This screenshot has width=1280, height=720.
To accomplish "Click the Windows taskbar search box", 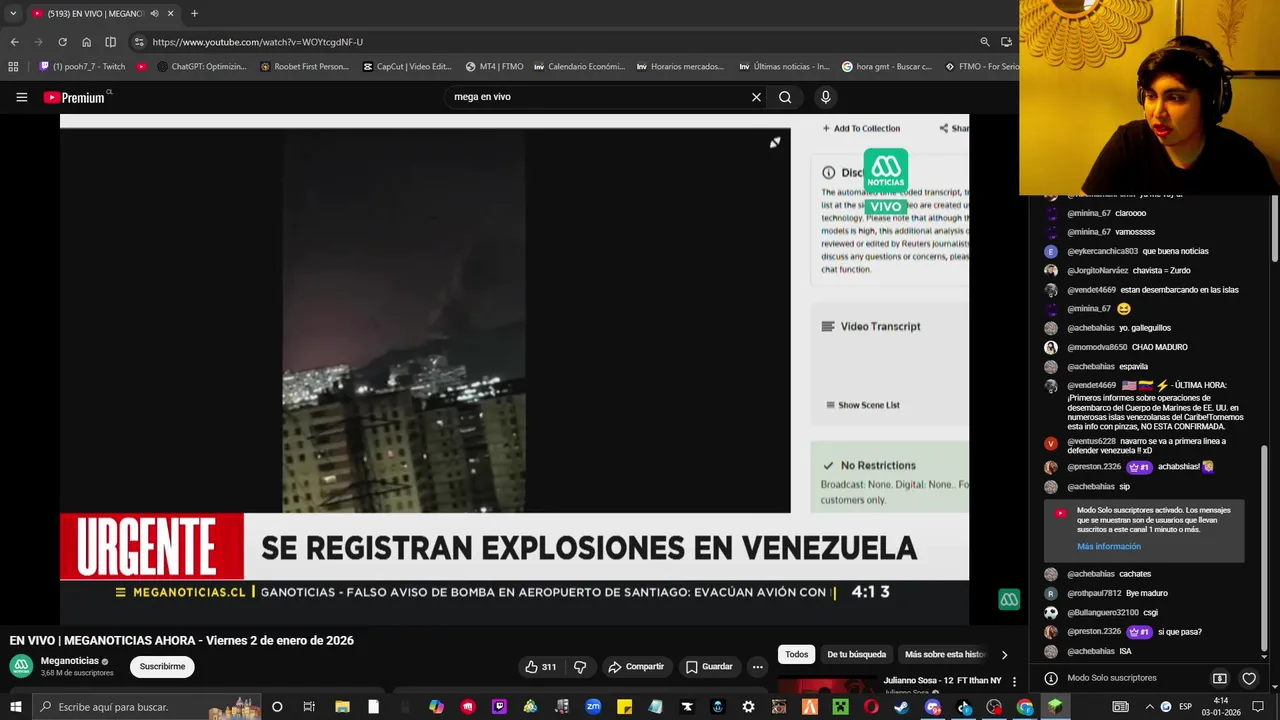I will [146, 707].
